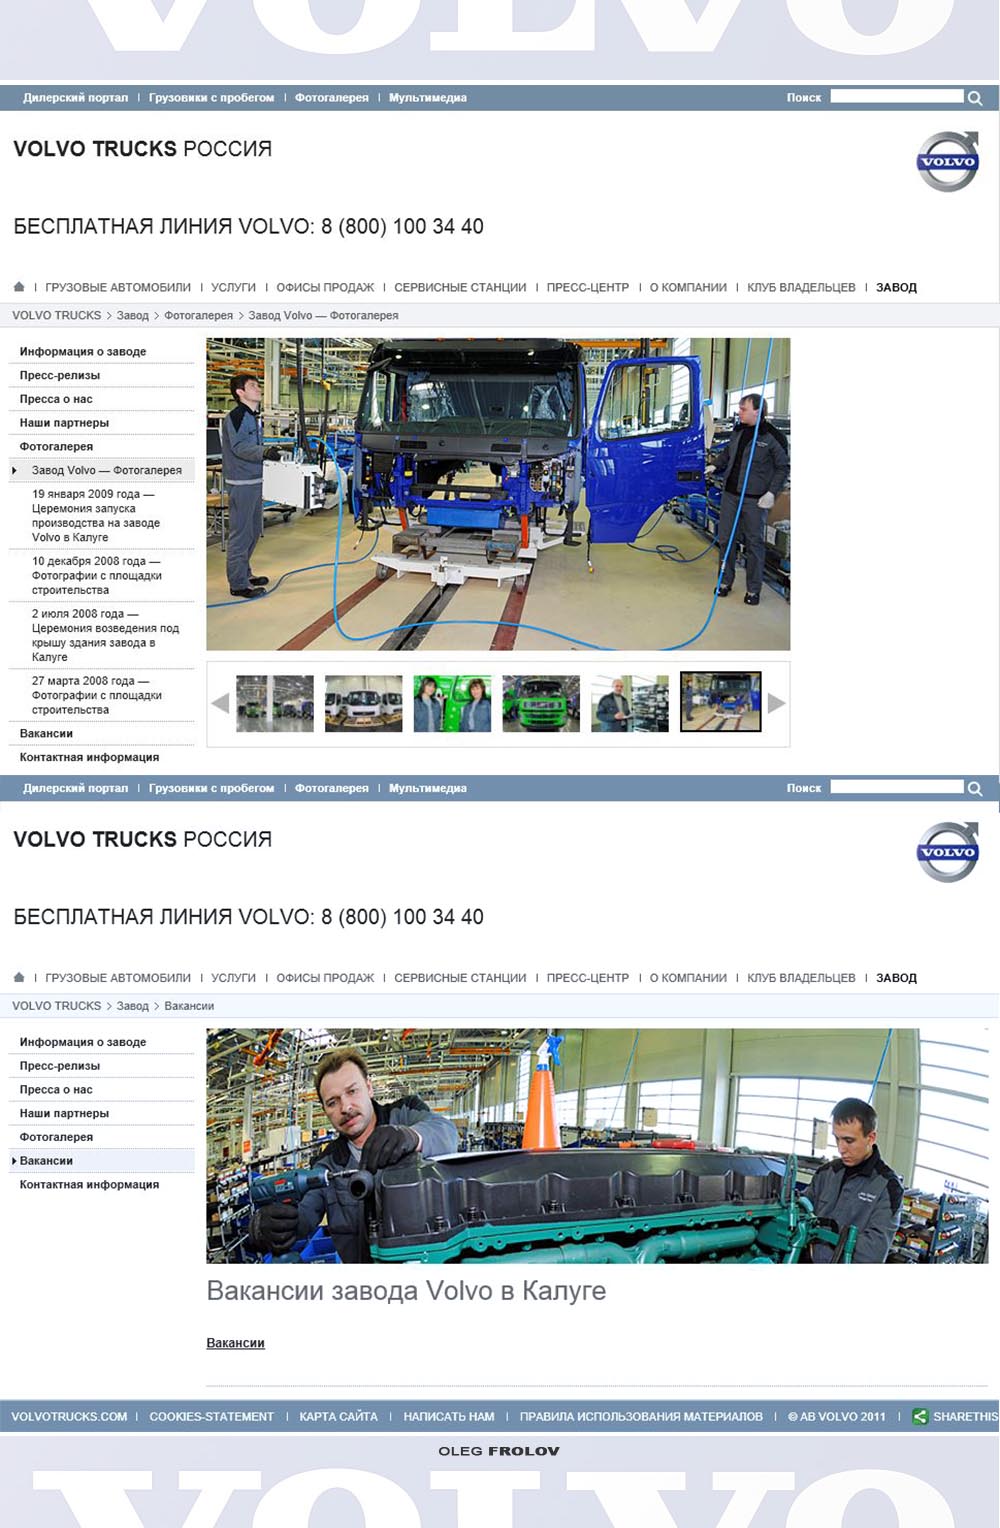Open Информация о заводе in gallery page sidebar

(83, 352)
